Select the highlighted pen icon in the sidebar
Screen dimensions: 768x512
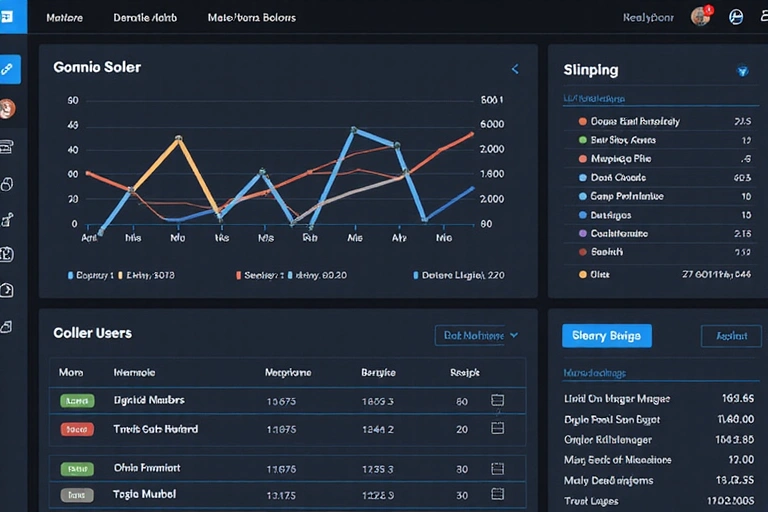point(9,69)
